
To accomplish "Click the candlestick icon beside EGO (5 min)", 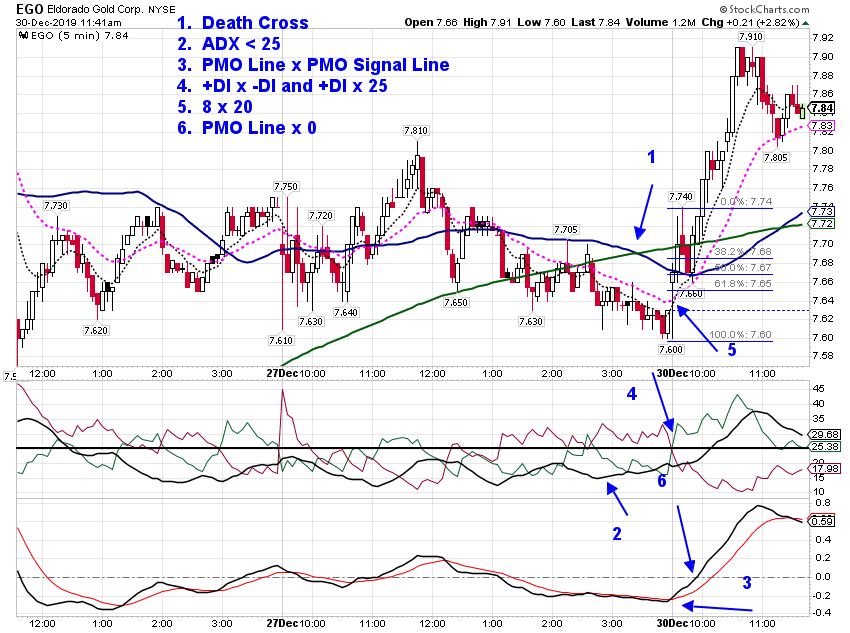I will [x=23, y=36].
